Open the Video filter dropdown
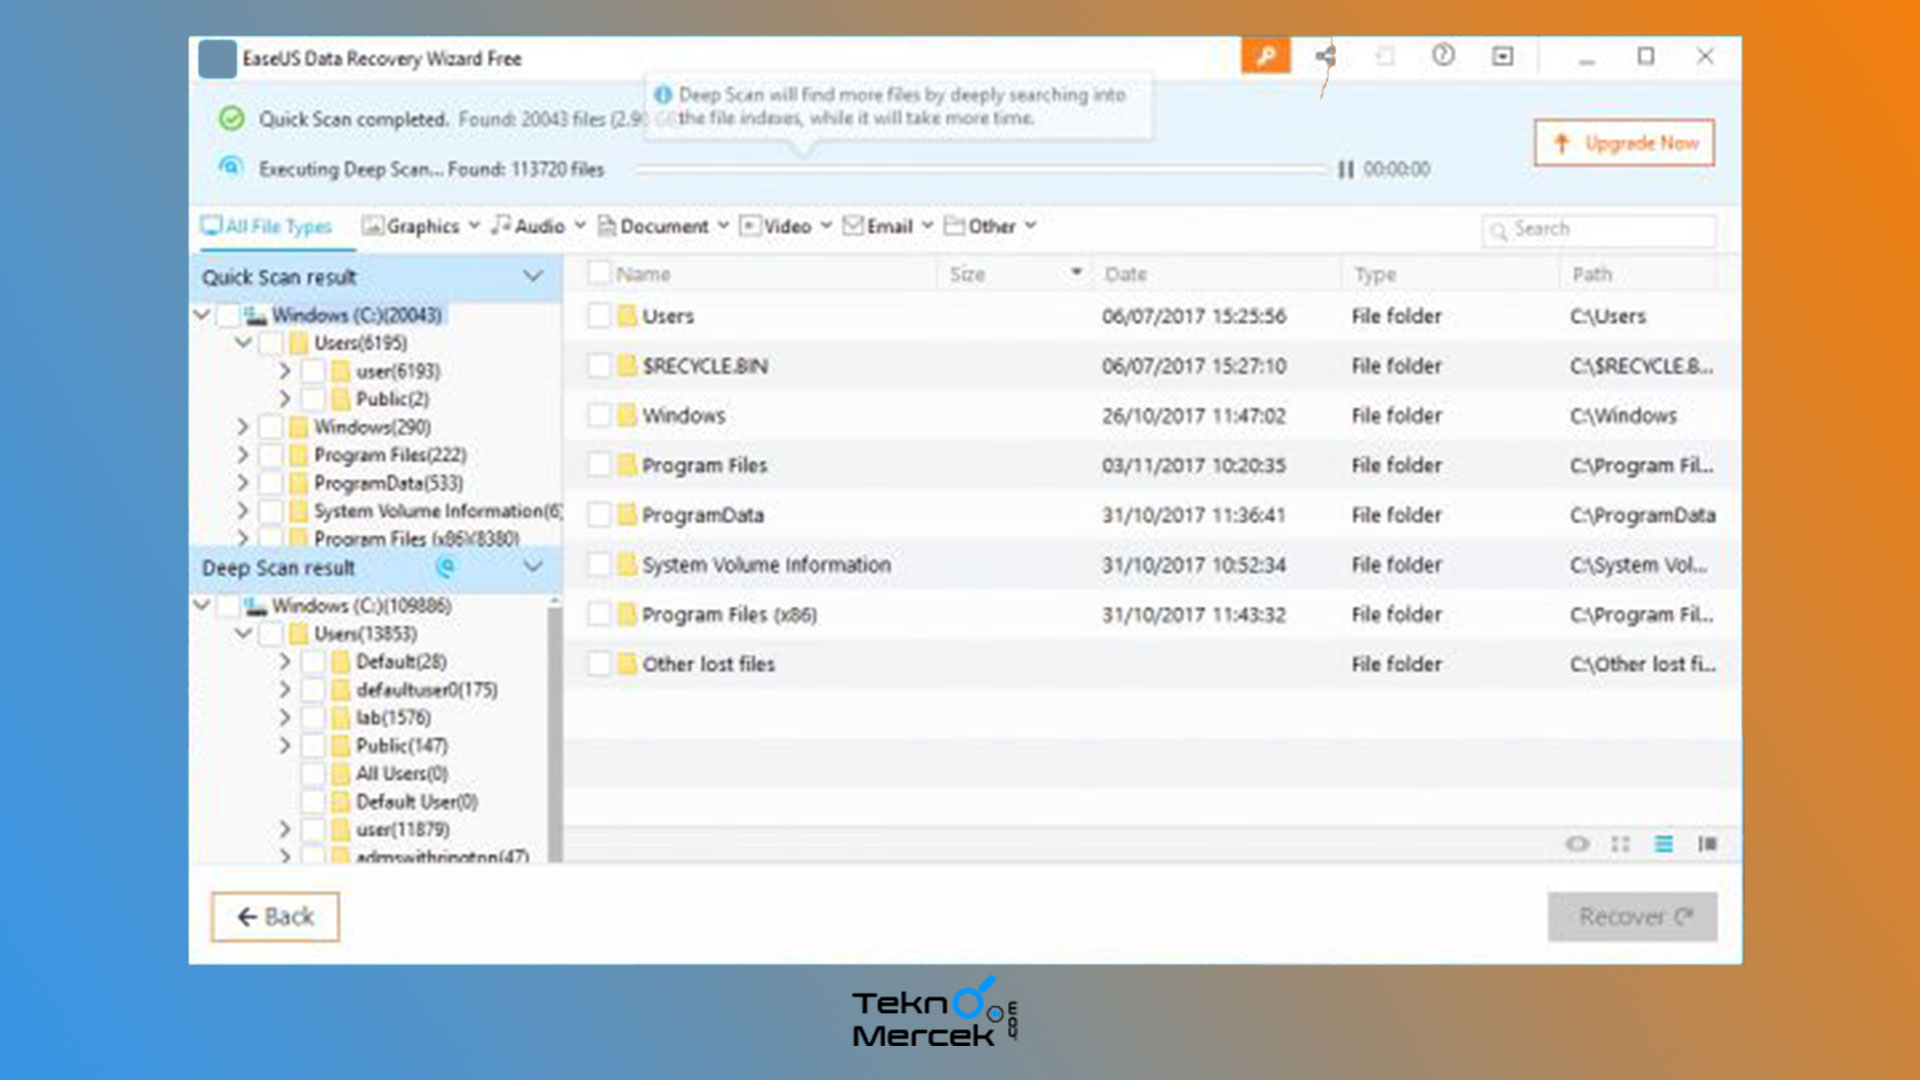 pyautogui.click(x=786, y=227)
